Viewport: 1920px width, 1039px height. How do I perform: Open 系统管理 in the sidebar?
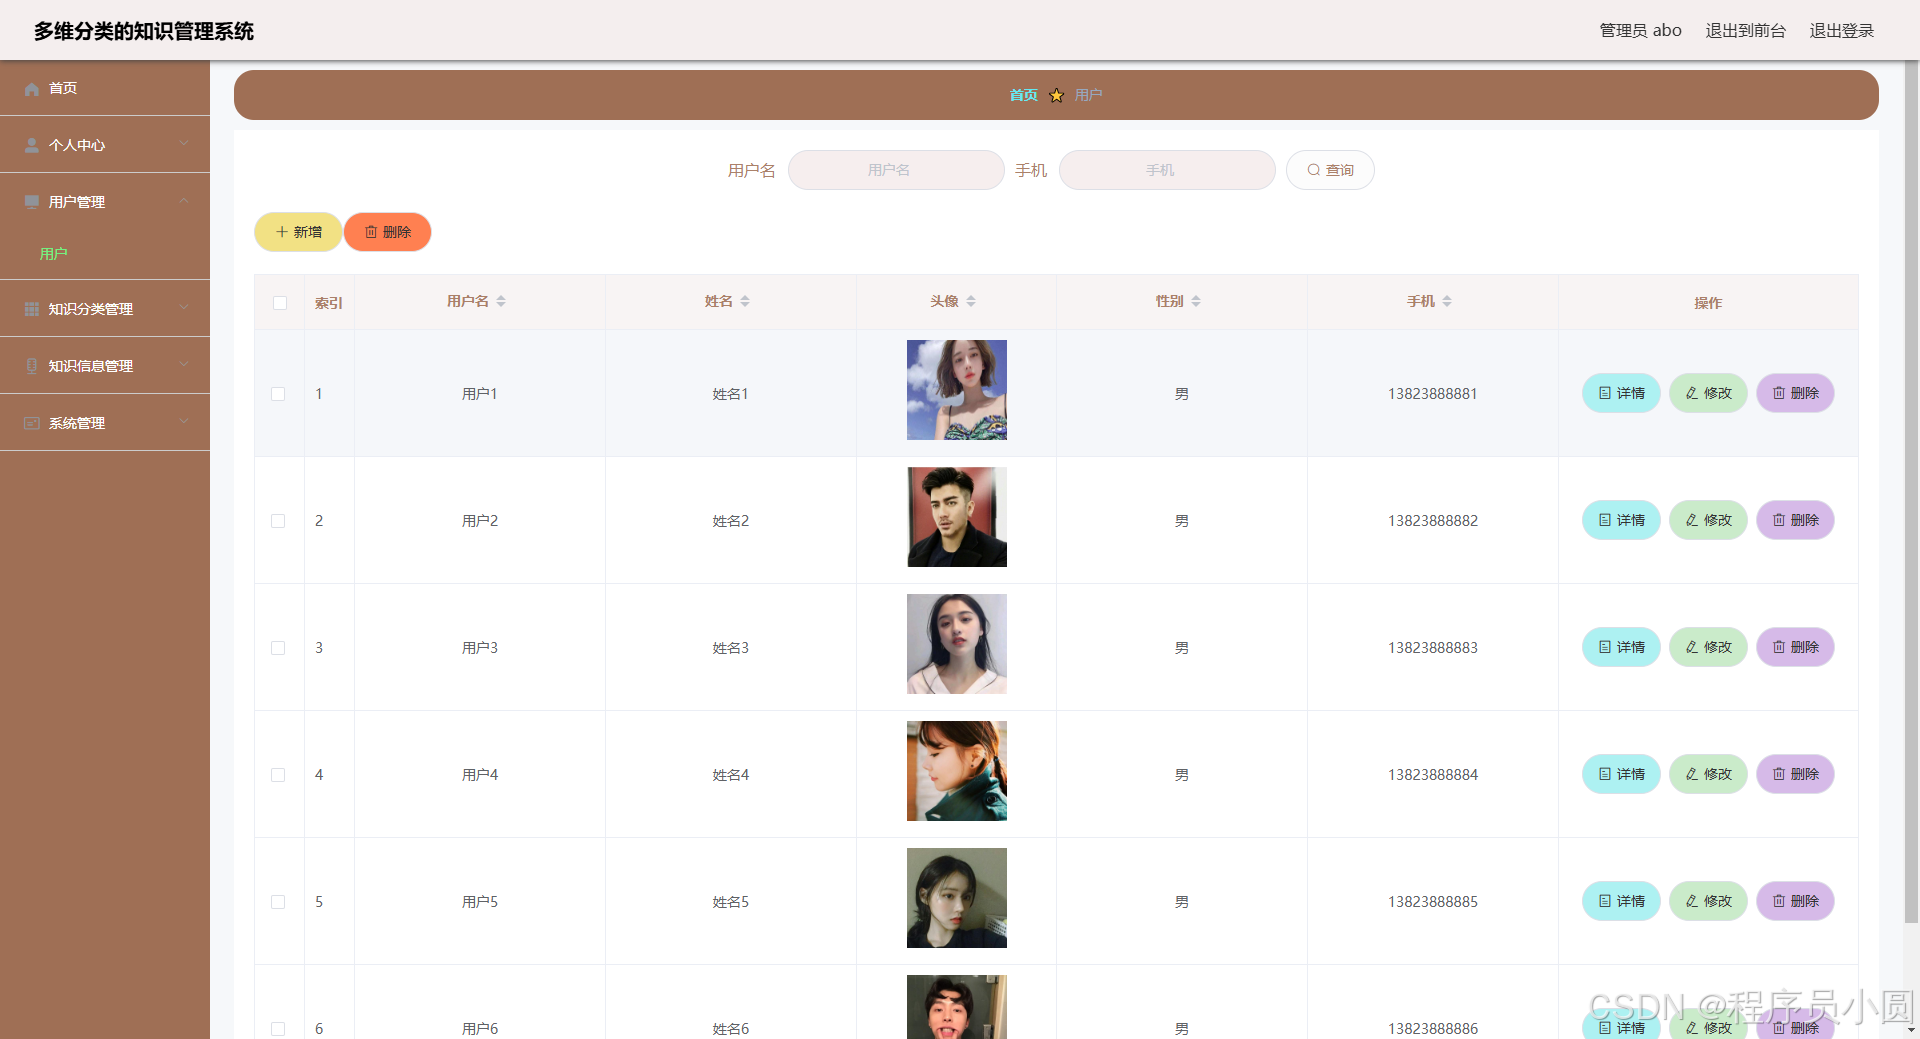pyautogui.click(x=105, y=423)
